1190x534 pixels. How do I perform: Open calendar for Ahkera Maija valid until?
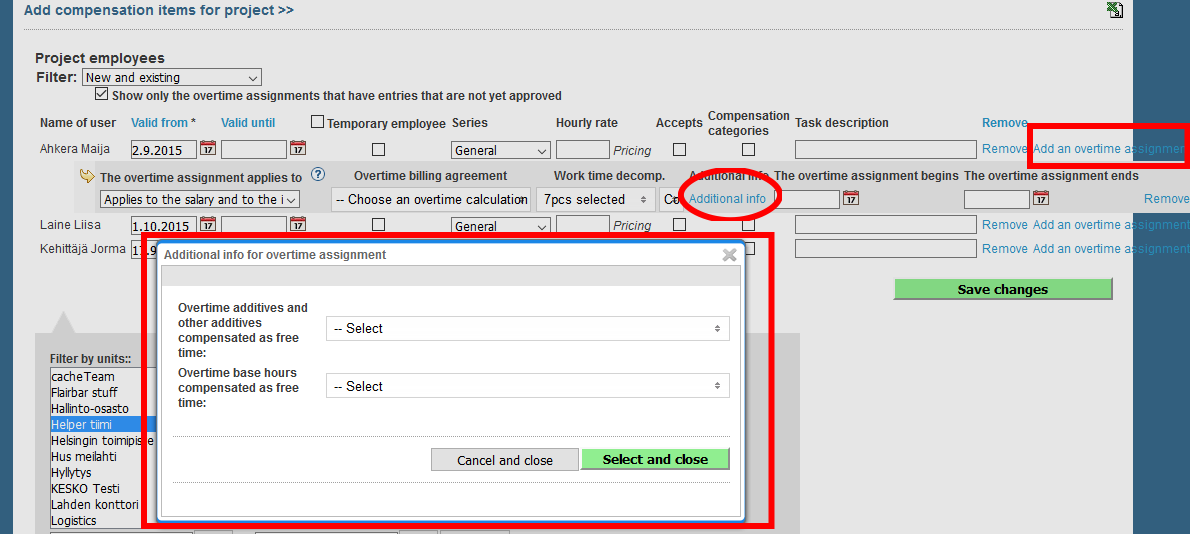coord(298,149)
